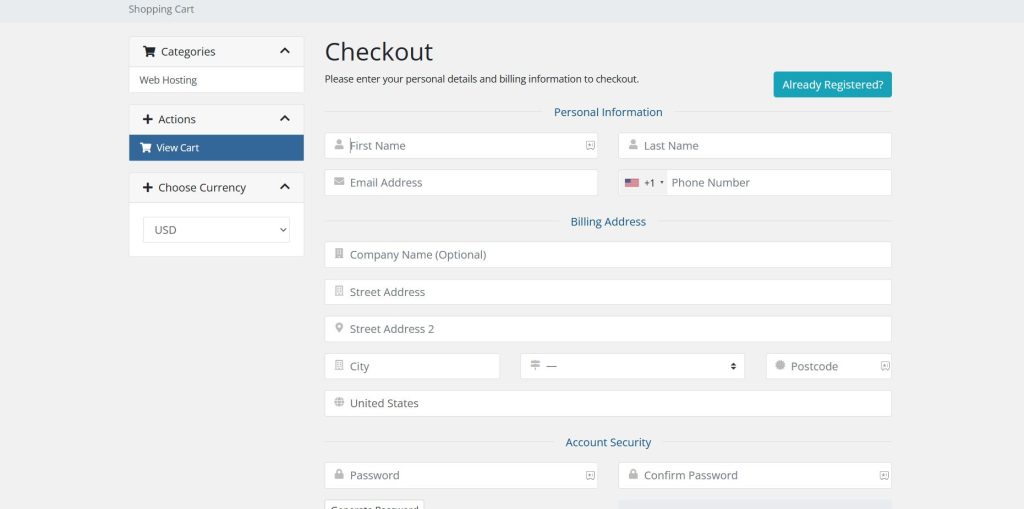1024x509 pixels.
Task: Click the Shopping Cart breadcrumb link
Action: pyautogui.click(x=161, y=10)
